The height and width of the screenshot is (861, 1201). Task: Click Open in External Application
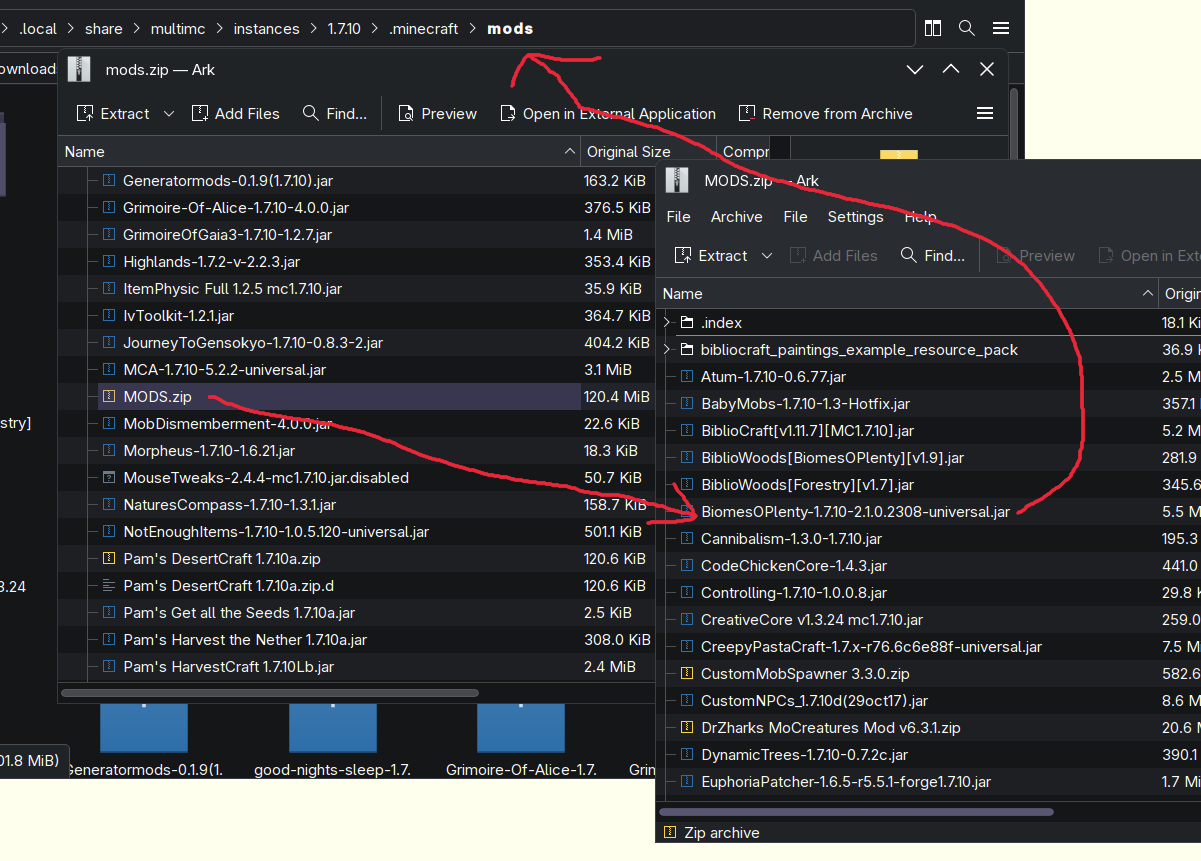tap(608, 114)
